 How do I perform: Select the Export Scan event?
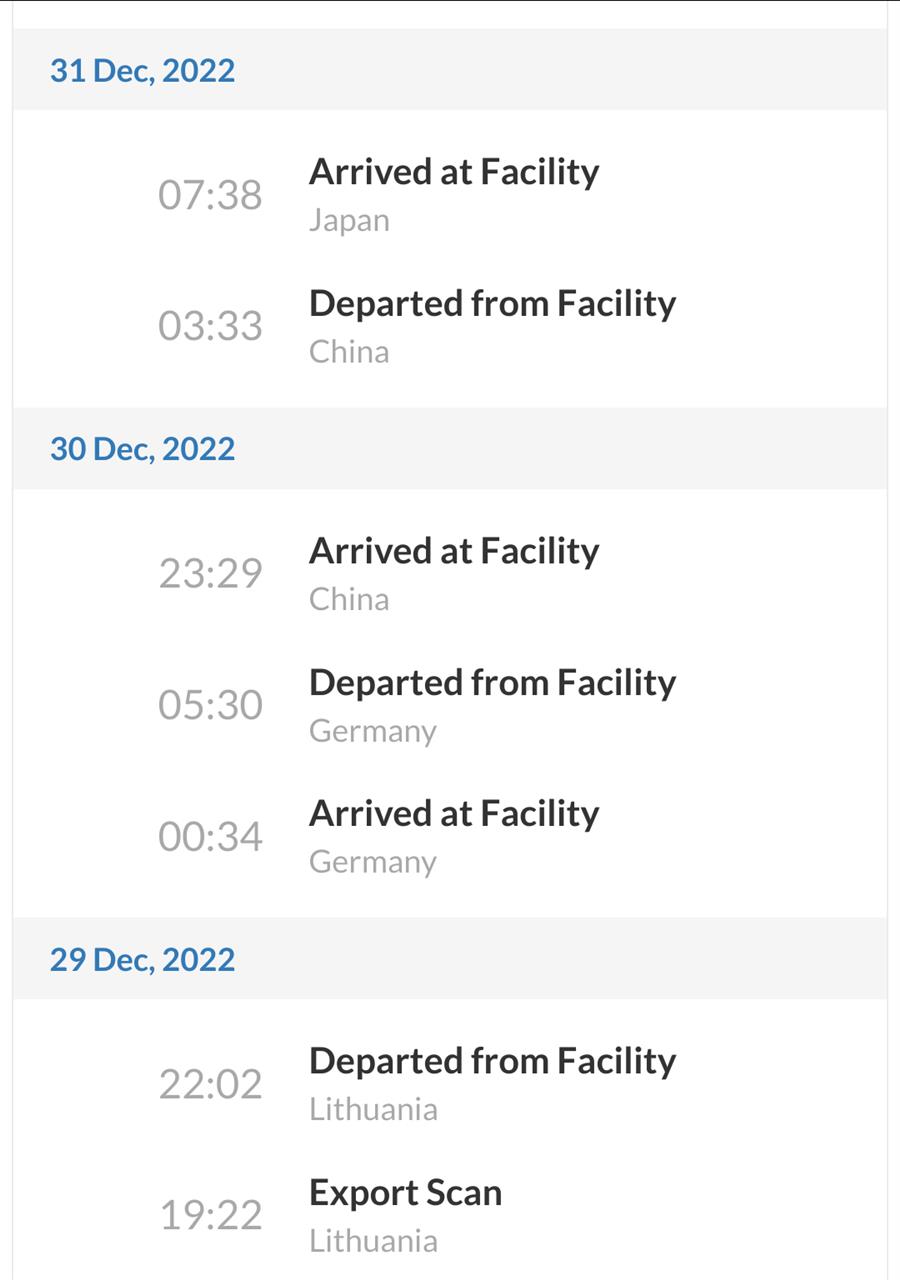click(x=449, y=1215)
